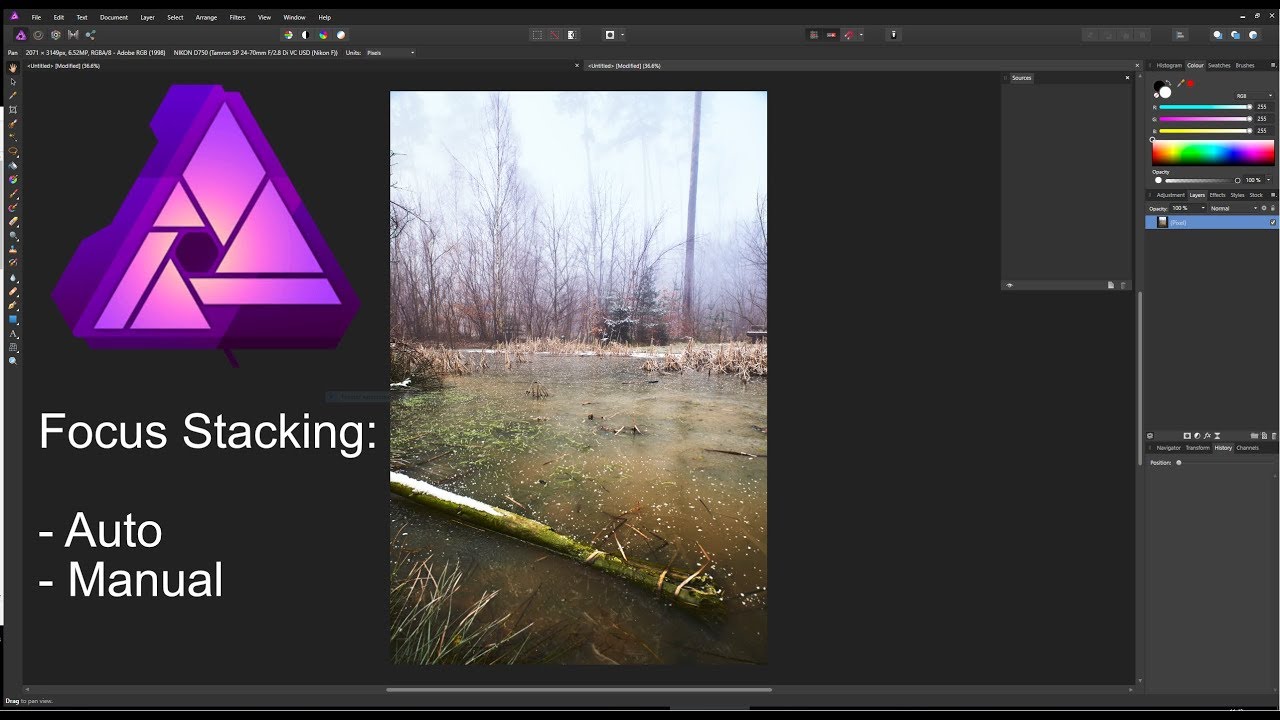Open the Normal blend mode dropdown
This screenshot has width=1280, height=720.
tap(1233, 208)
